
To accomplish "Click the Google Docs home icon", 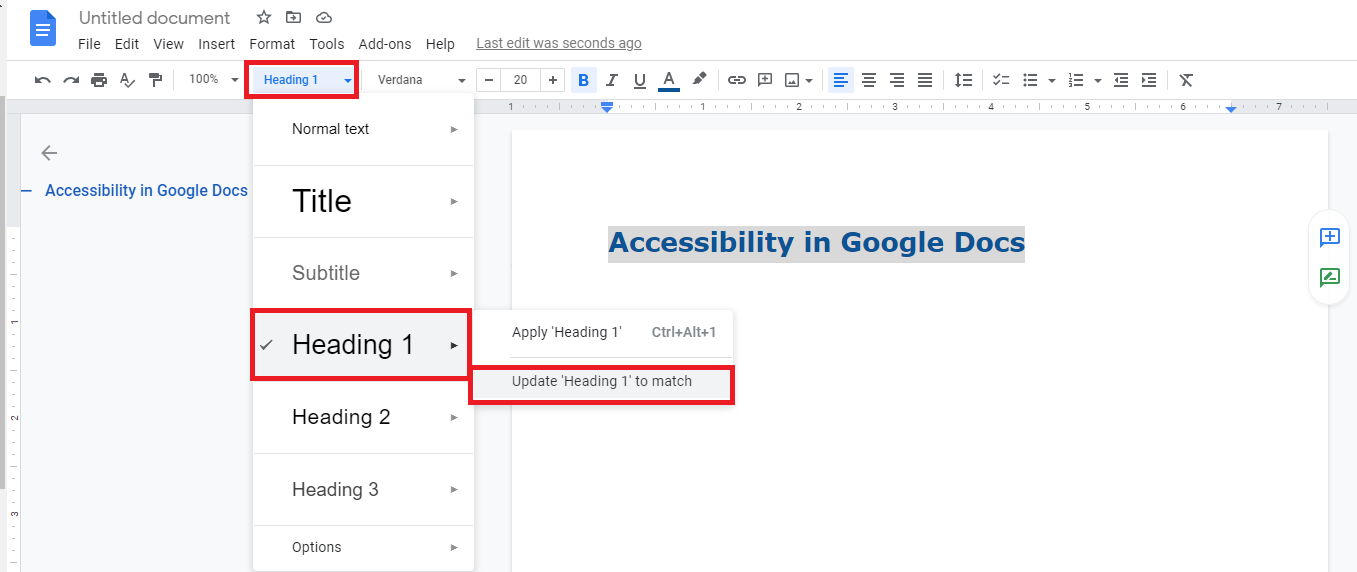I will pyautogui.click(x=43, y=30).
